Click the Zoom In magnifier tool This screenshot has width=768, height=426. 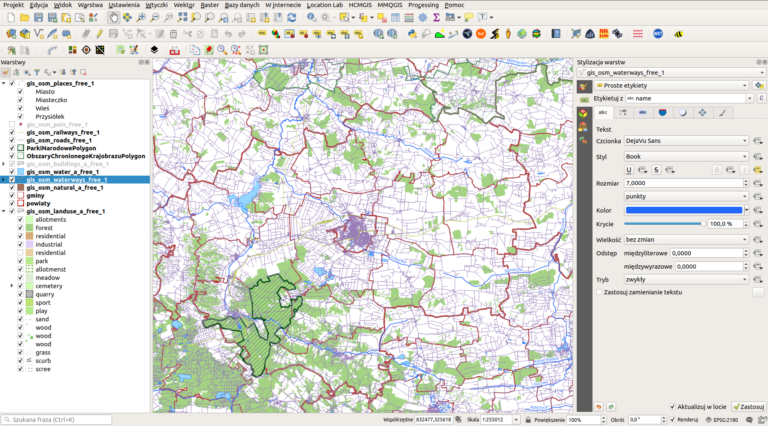[x=141, y=18]
